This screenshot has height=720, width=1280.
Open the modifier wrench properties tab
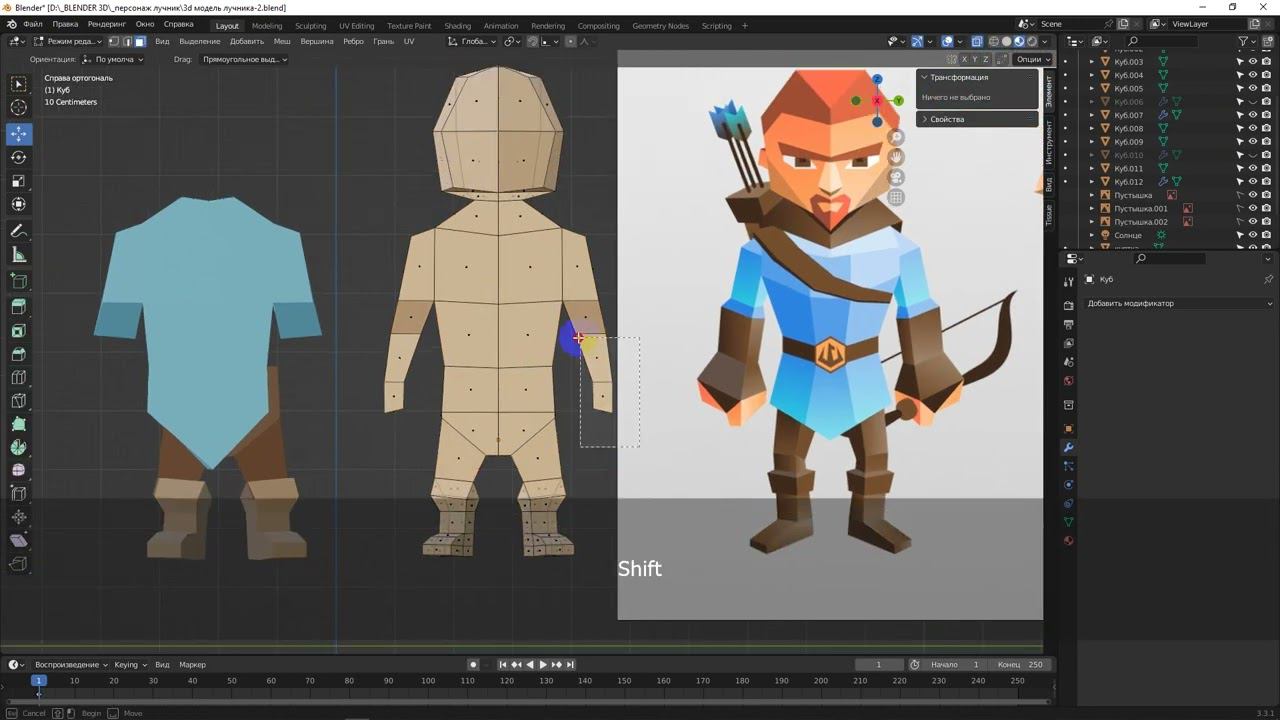(x=1068, y=447)
